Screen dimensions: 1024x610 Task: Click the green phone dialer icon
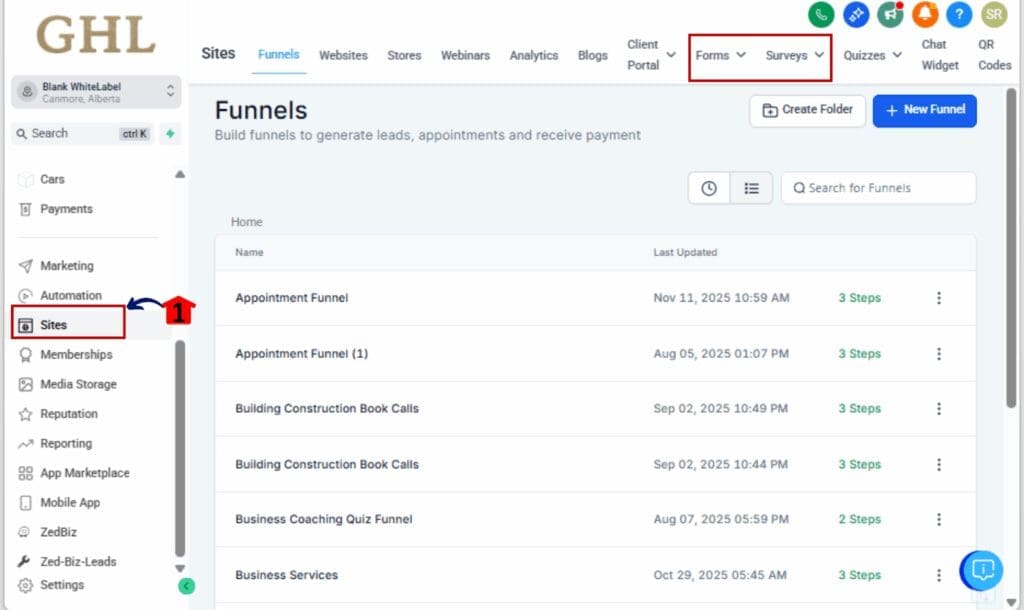point(821,14)
